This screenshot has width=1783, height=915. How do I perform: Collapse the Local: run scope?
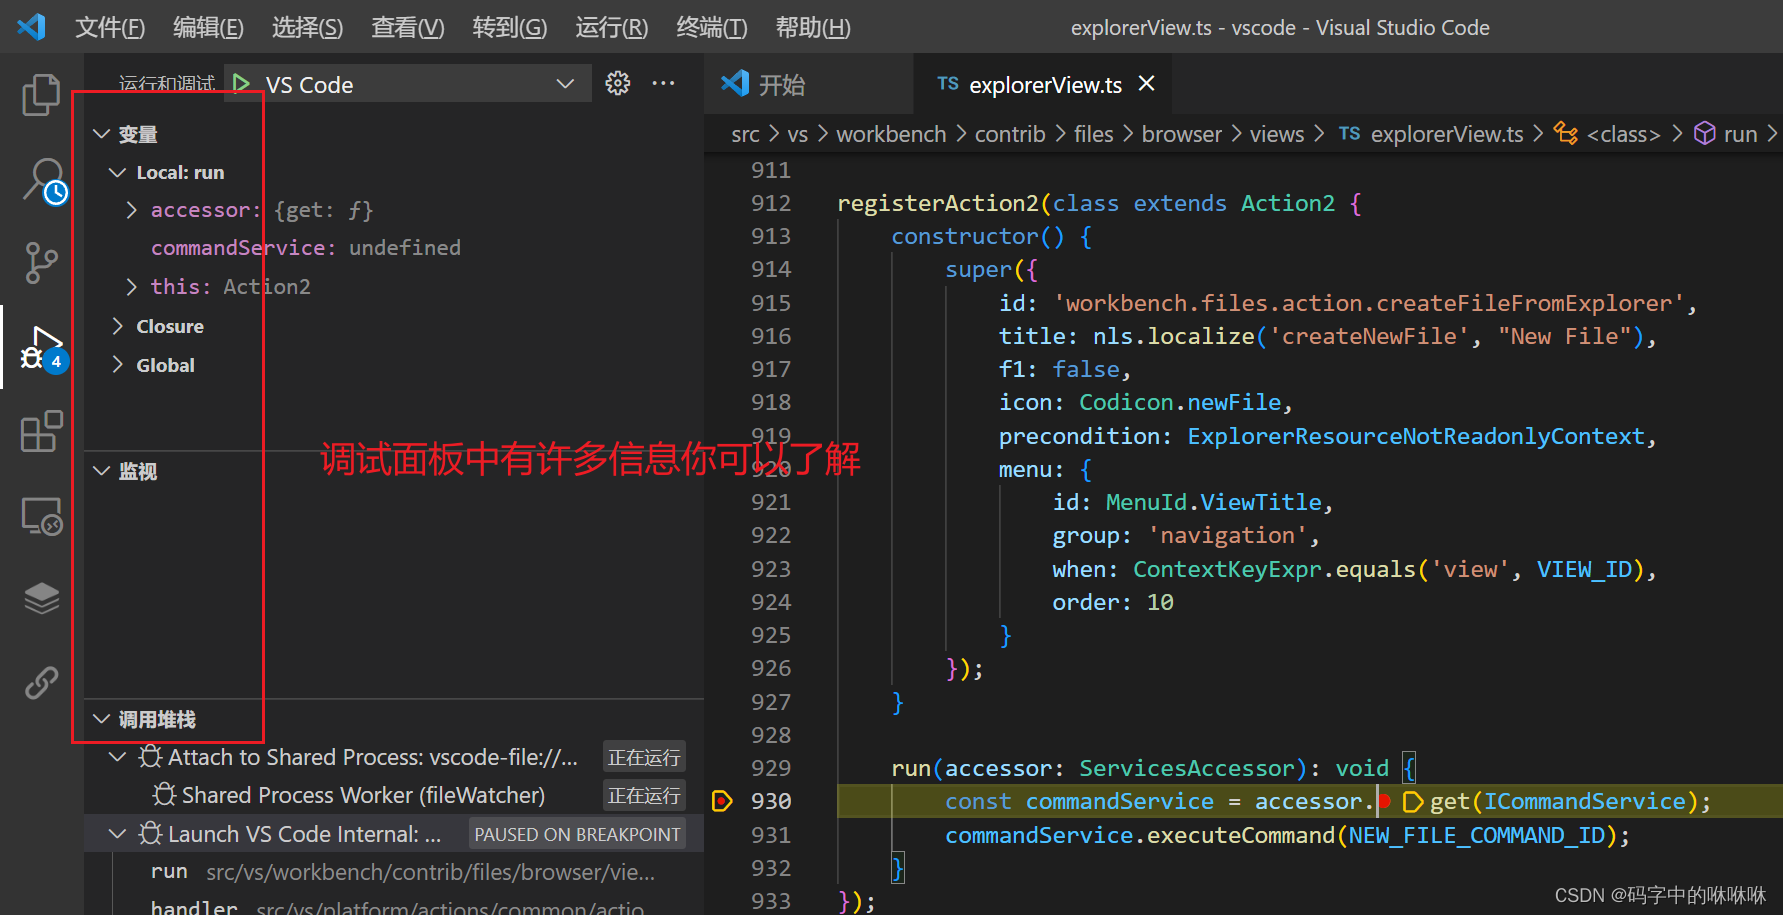[117, 172]
